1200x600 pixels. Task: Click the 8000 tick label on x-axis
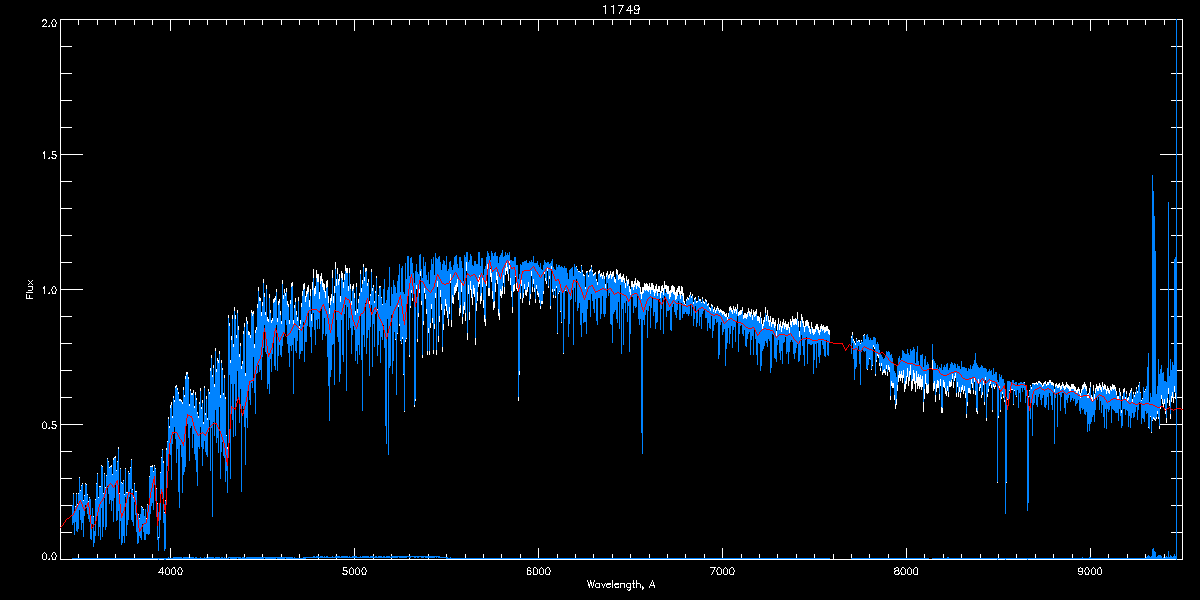pos(906,571)
